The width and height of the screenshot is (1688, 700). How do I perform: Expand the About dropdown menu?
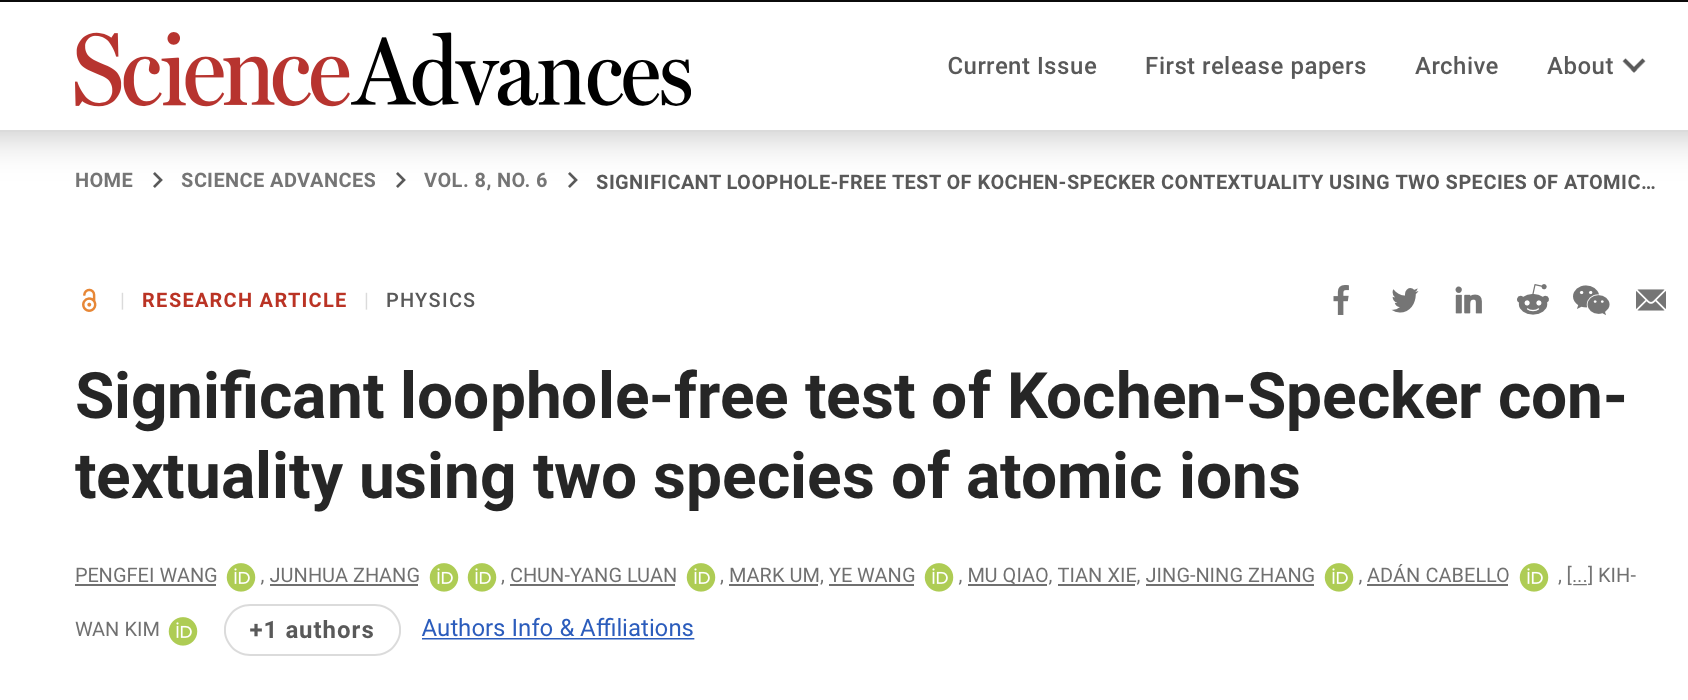click(x=1595, y=66)
